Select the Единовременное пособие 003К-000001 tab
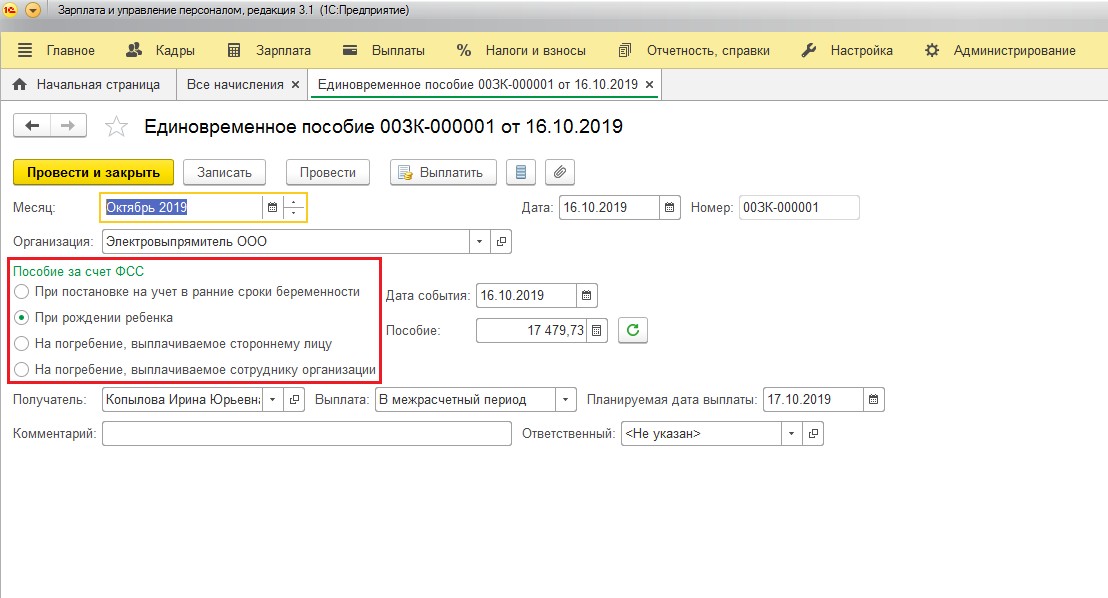 click(x=478, y=85)
